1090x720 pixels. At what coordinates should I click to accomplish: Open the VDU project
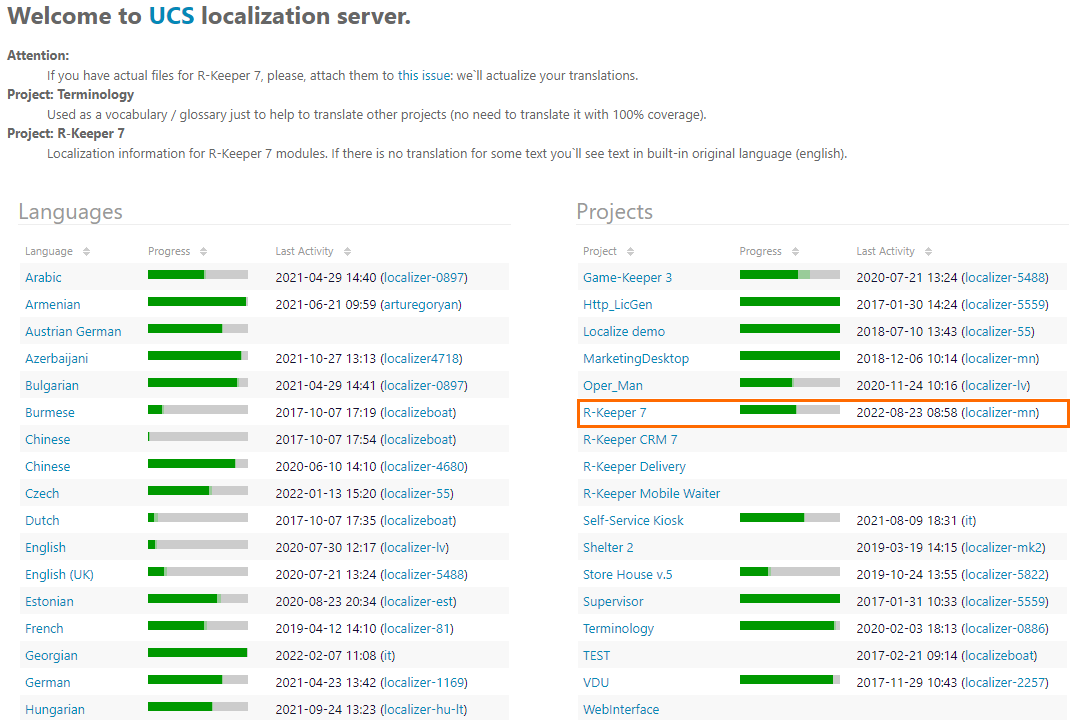coord(596,683)
